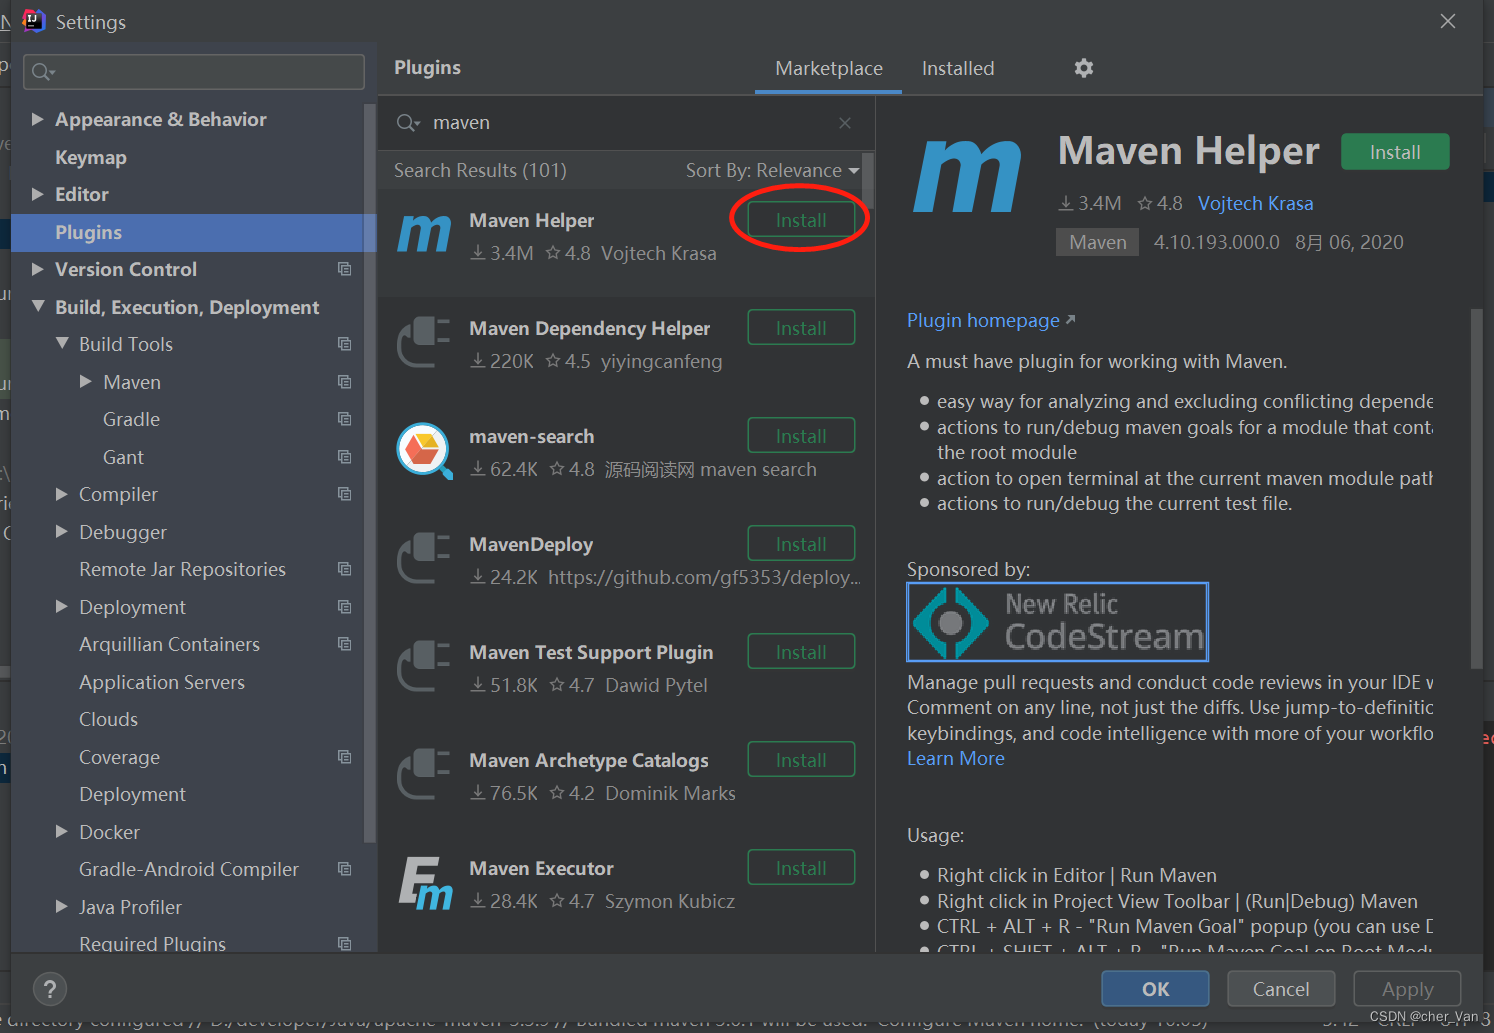Click the settings search magnifier icon

43,72
